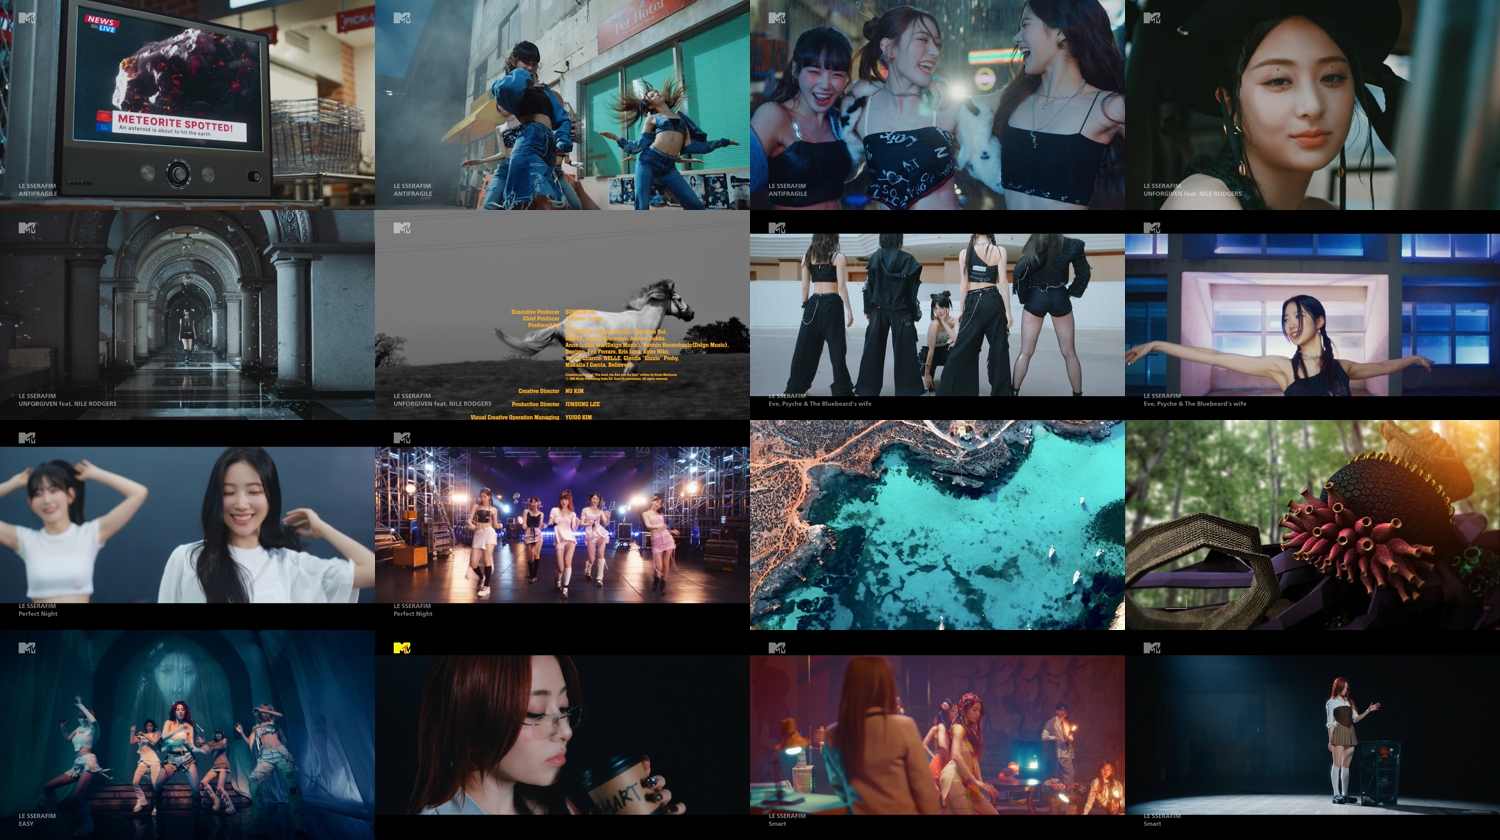This screenshot has width=1500, height=840.
Task: Click the MTV logo on meteorite news frame
Action: click(x=27, y=18)
